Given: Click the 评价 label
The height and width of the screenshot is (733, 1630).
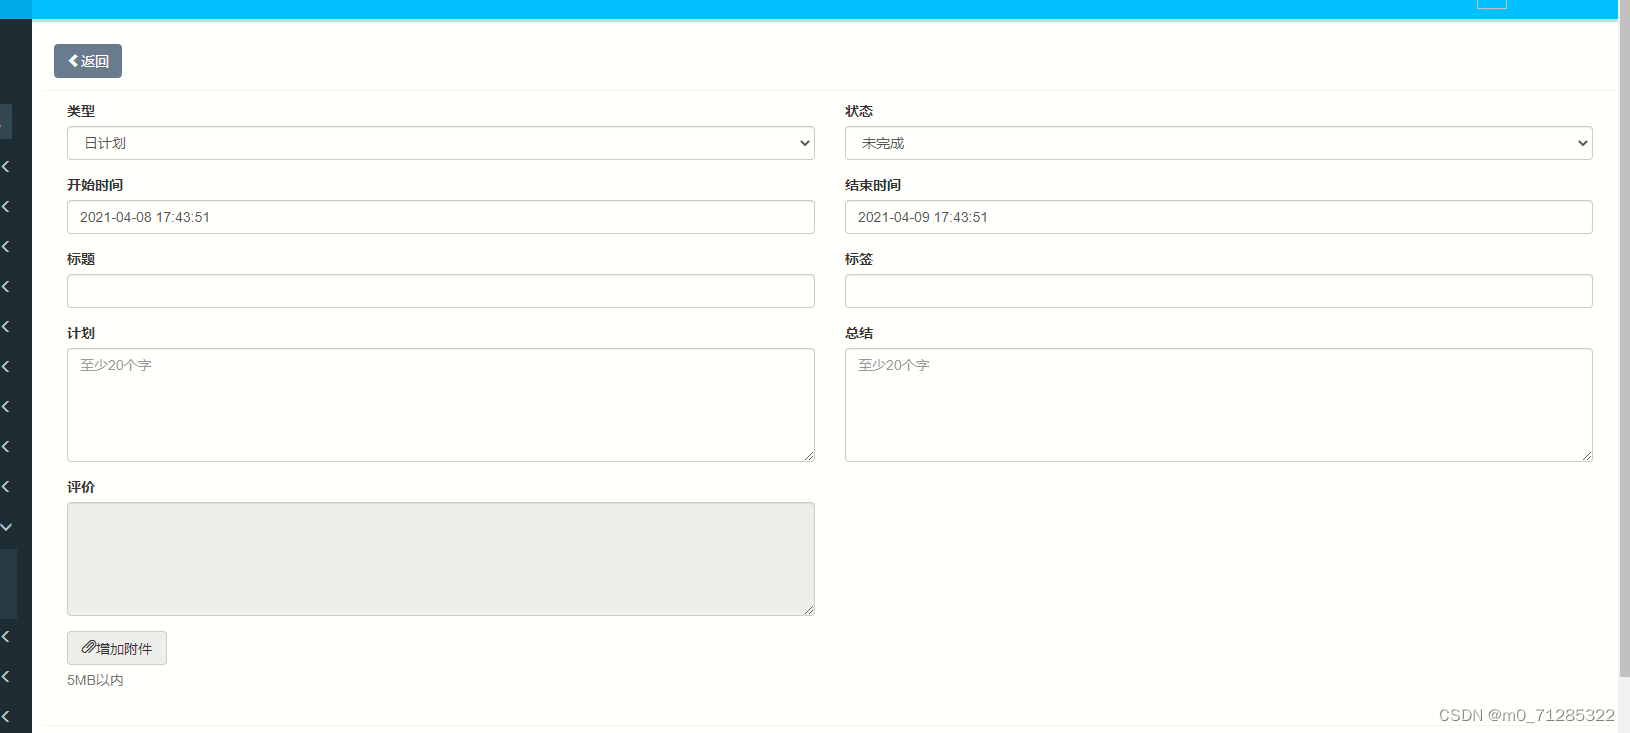Looking at the screenshot, I should [x=81, y=487].
